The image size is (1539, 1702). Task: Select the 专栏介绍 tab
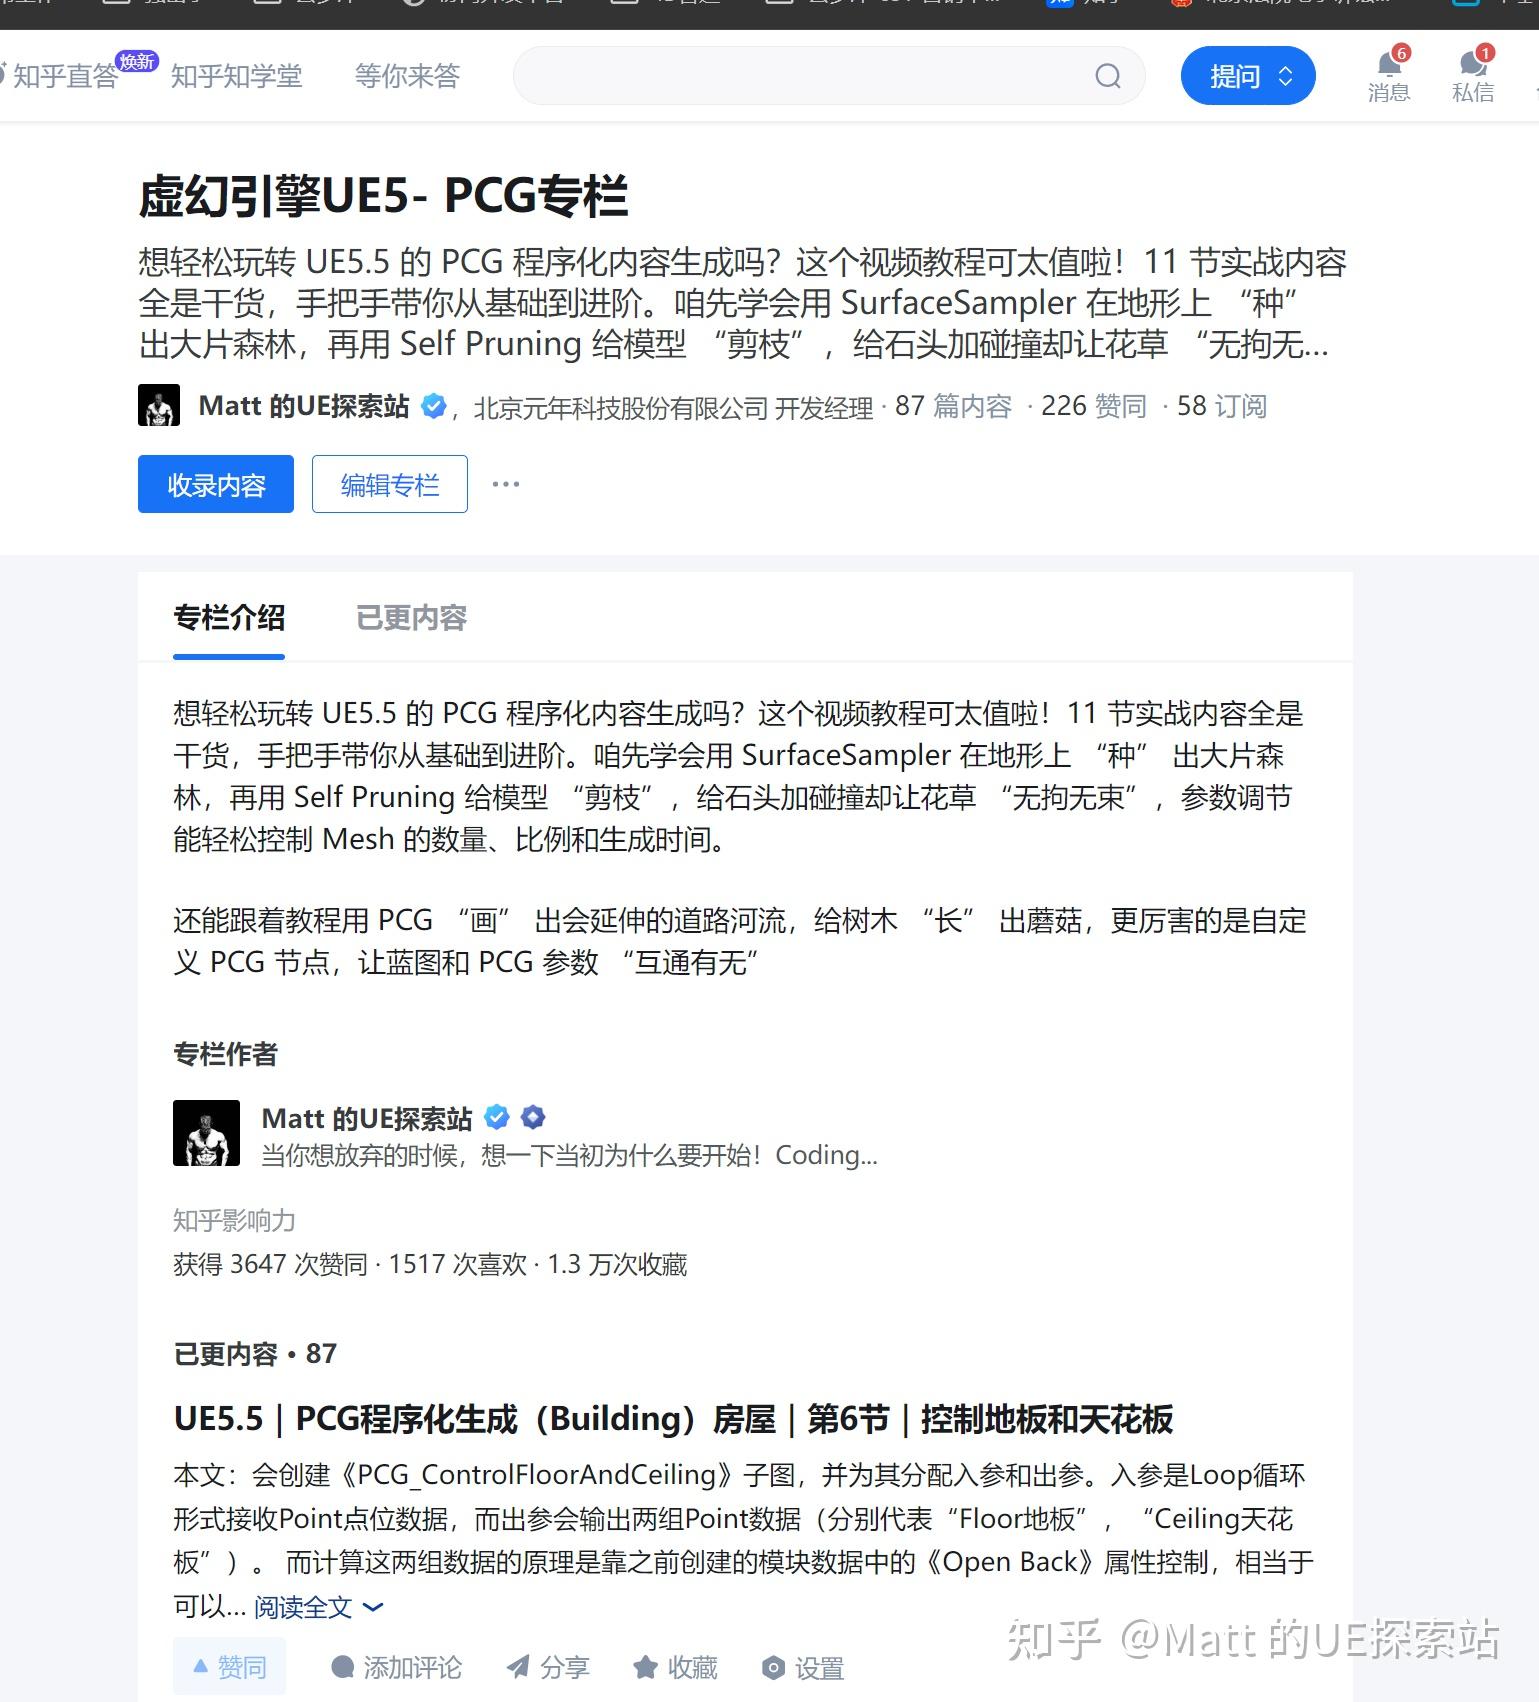pos(229,618)
